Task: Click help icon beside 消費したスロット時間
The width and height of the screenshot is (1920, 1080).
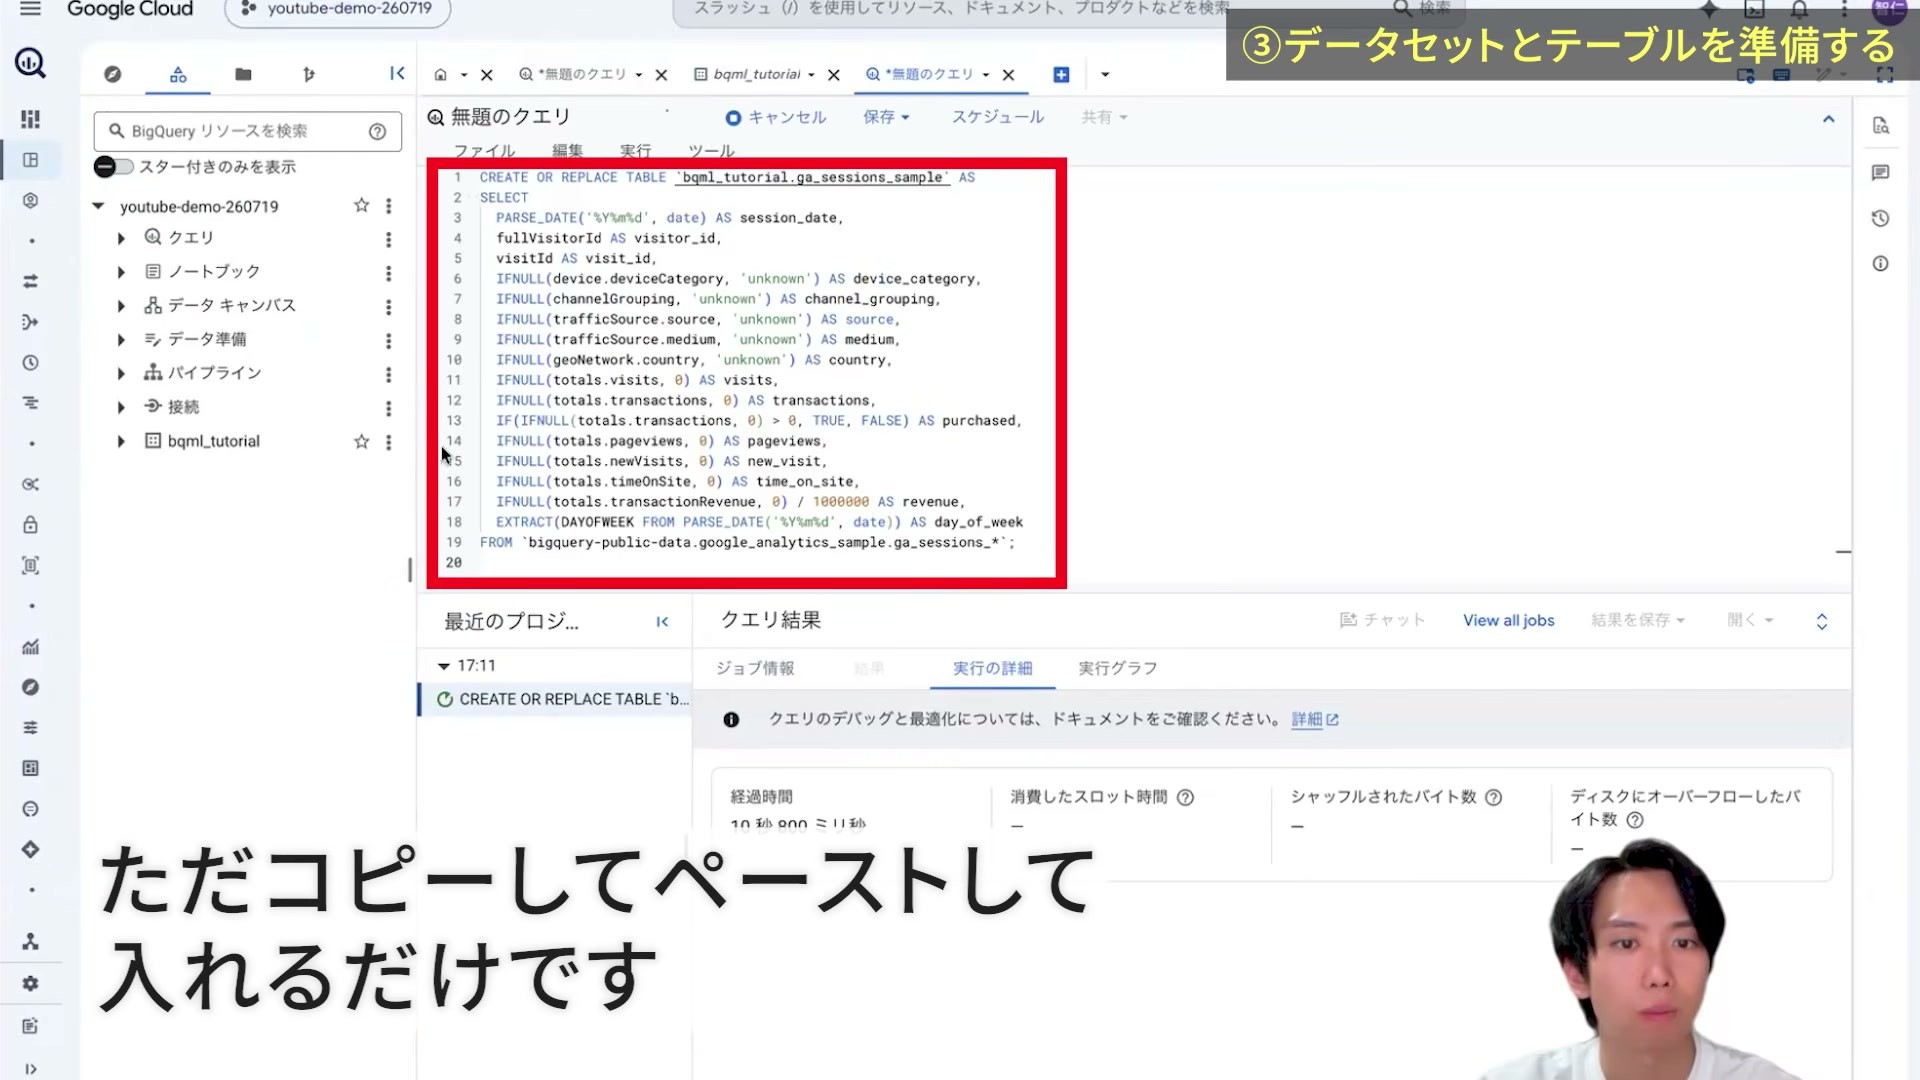Action: [x=1185, y=797]
